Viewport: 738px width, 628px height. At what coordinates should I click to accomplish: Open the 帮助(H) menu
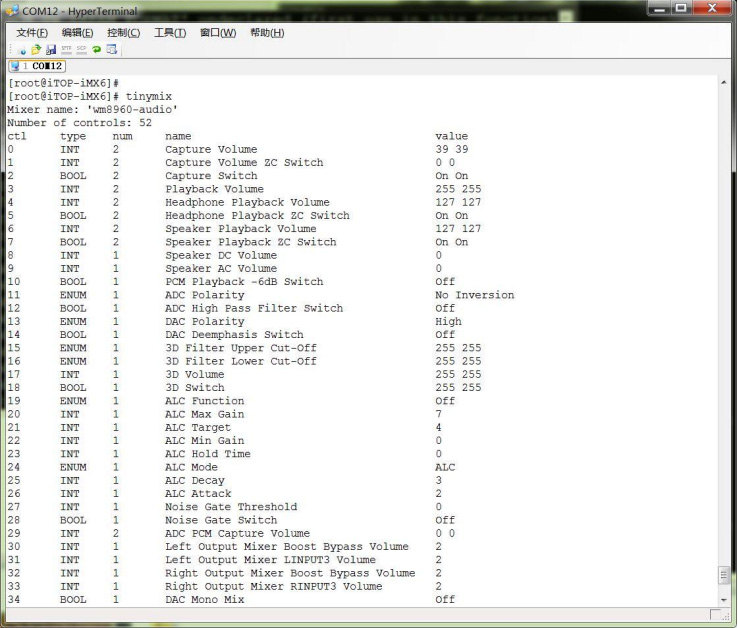tap(267, 33)
